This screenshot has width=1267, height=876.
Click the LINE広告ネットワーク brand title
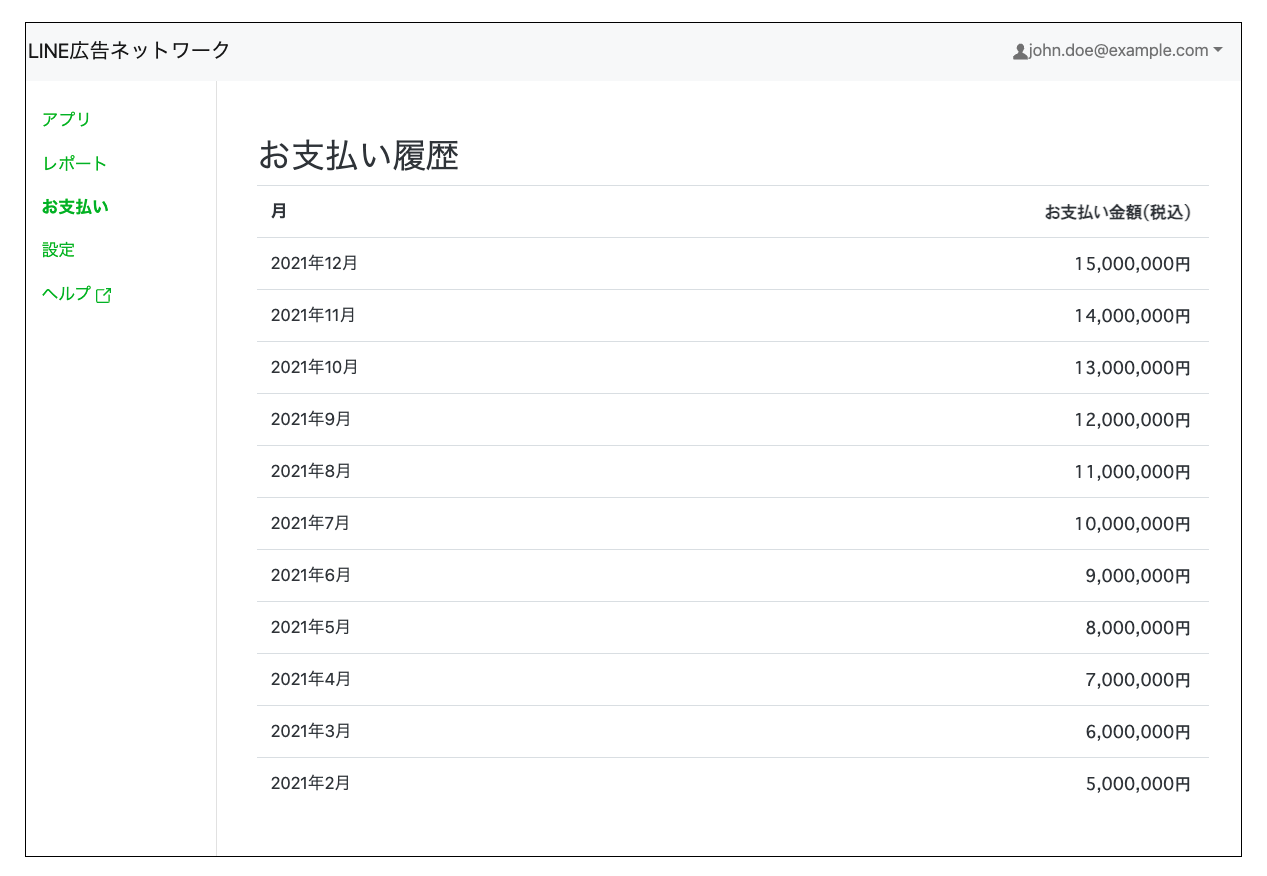129,50
